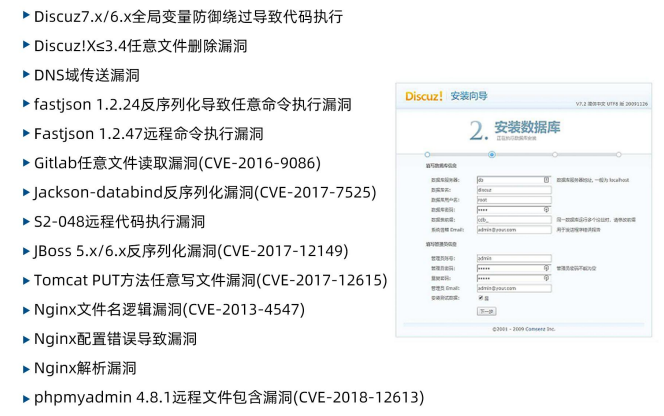
Task: Open 'phpmyadmin 4.8.1远程文件包含漏洞(CVE-2018-12613)' item
Action: (229, 397)
